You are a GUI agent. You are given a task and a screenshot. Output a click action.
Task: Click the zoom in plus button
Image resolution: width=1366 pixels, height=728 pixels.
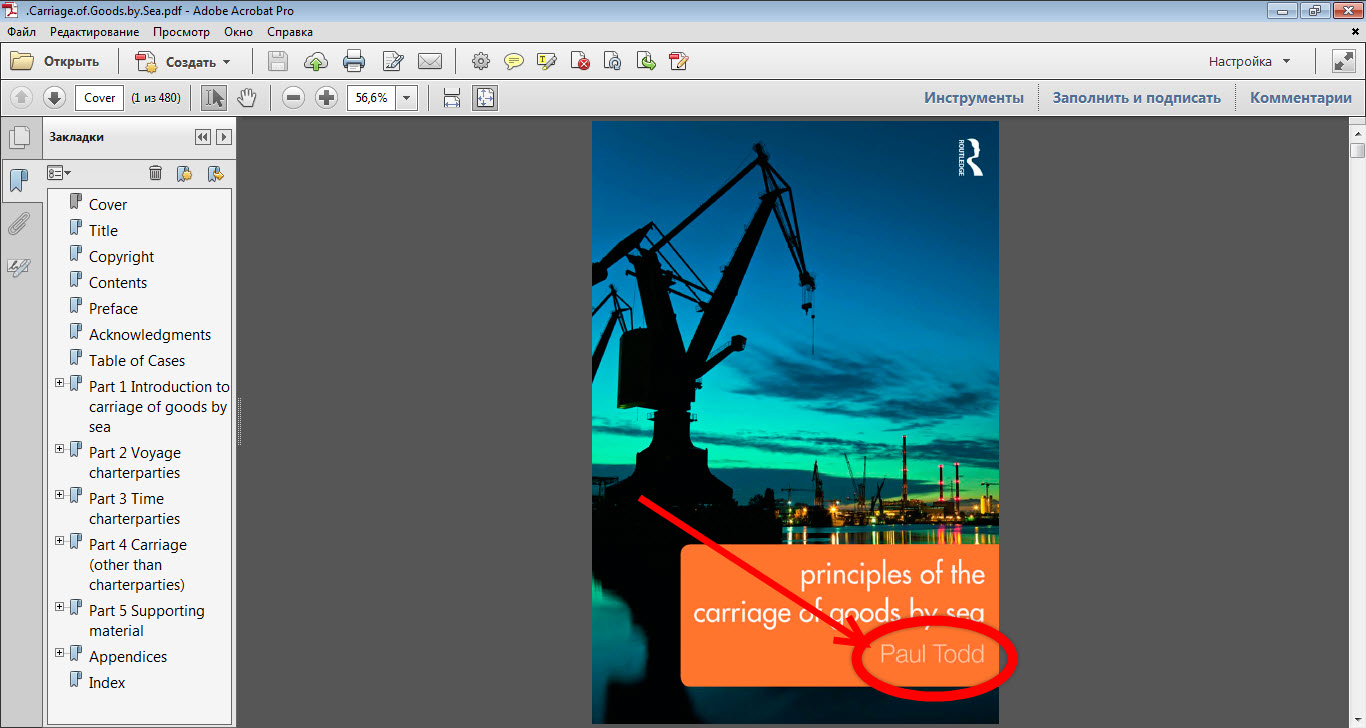(x=326, y=98)
